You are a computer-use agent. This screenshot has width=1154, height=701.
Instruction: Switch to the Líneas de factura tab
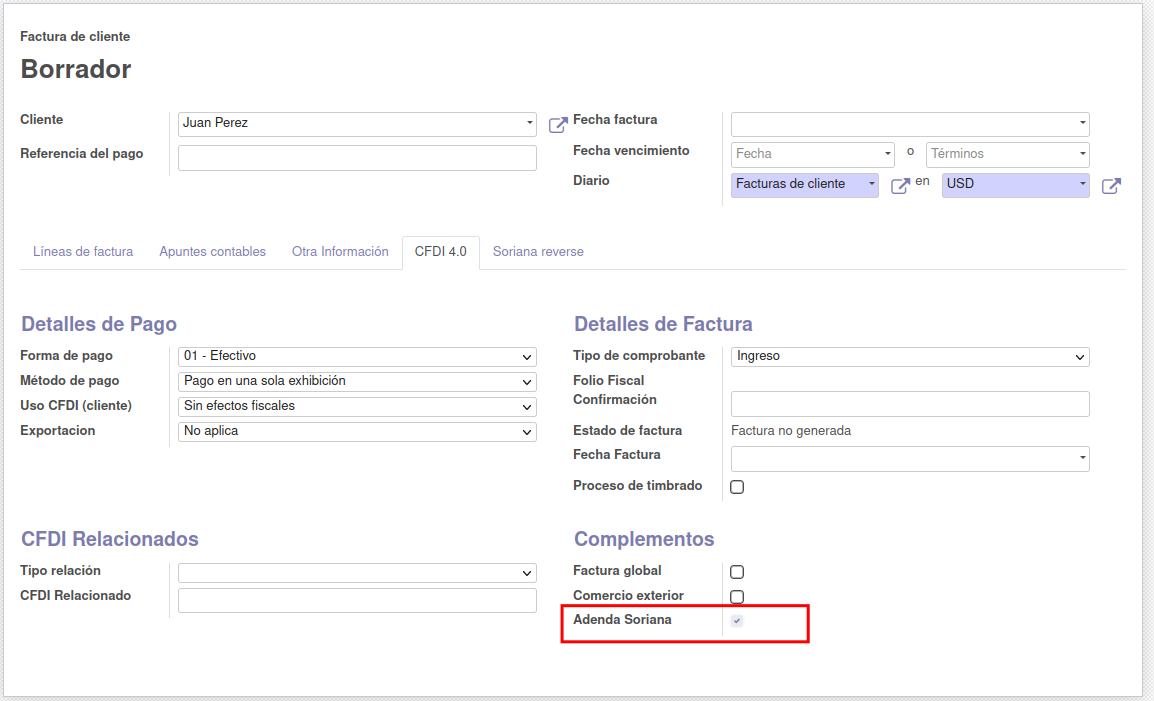point(83,252)
